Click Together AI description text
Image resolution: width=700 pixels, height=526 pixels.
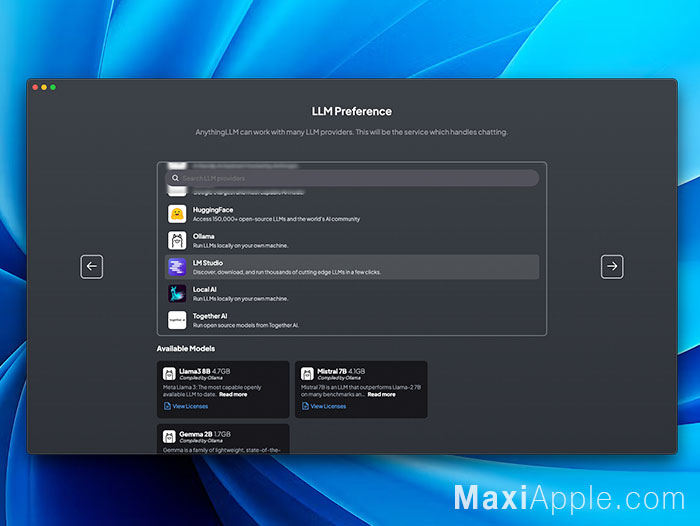pos(246,325)
